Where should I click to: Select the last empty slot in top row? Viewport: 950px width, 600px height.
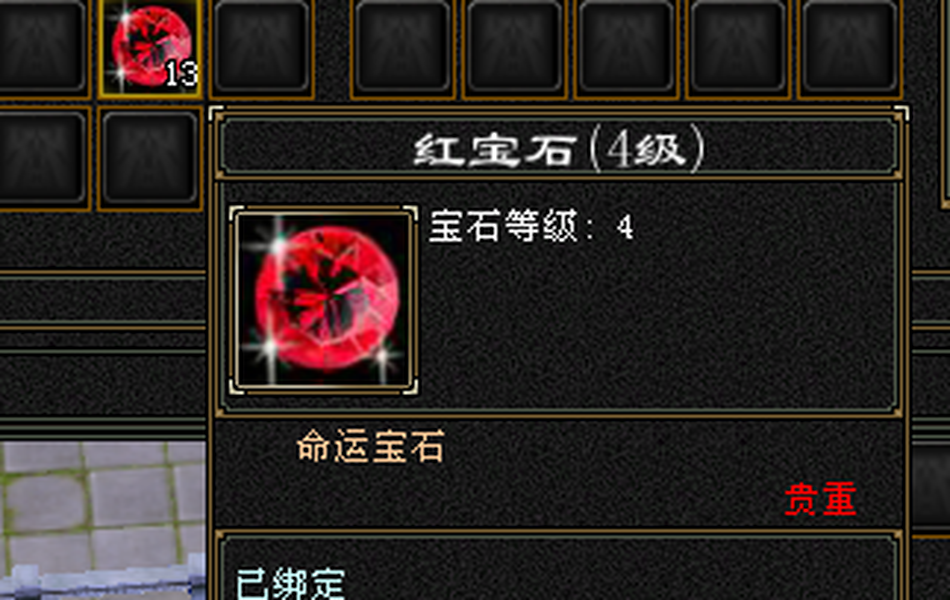coord(849,45)
